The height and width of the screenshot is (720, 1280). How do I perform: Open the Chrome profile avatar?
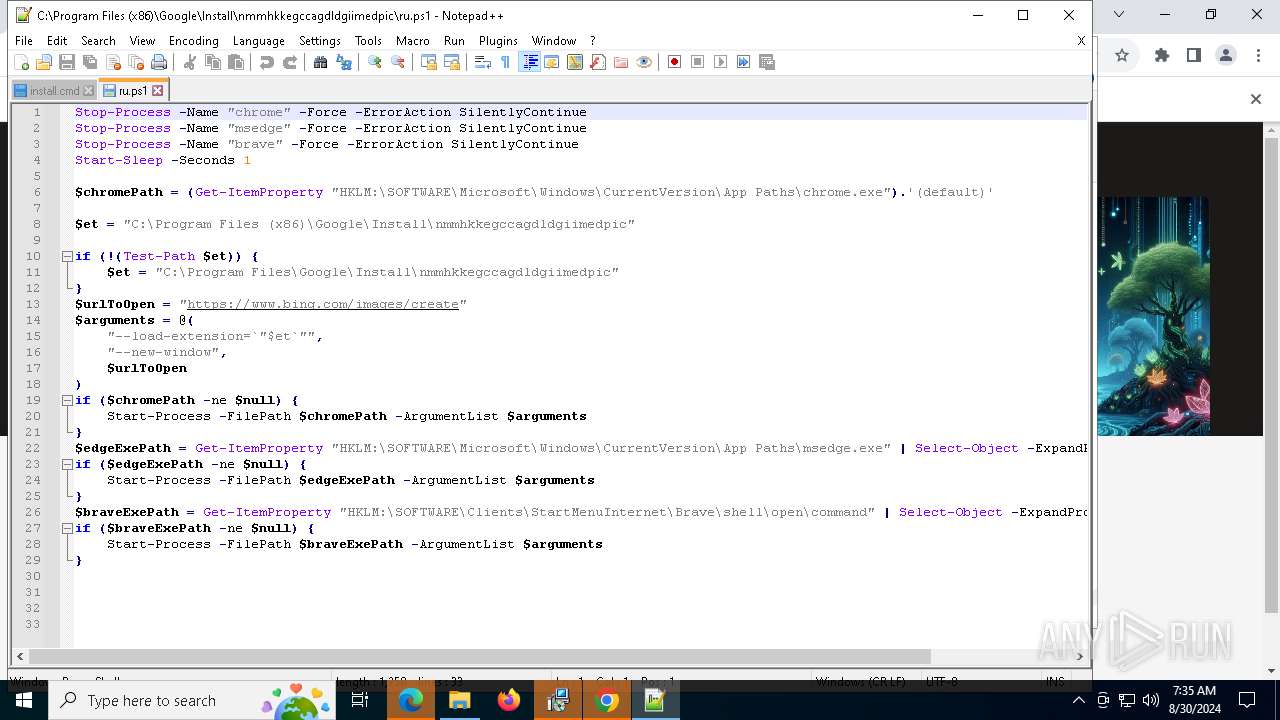pos(1226,55)
